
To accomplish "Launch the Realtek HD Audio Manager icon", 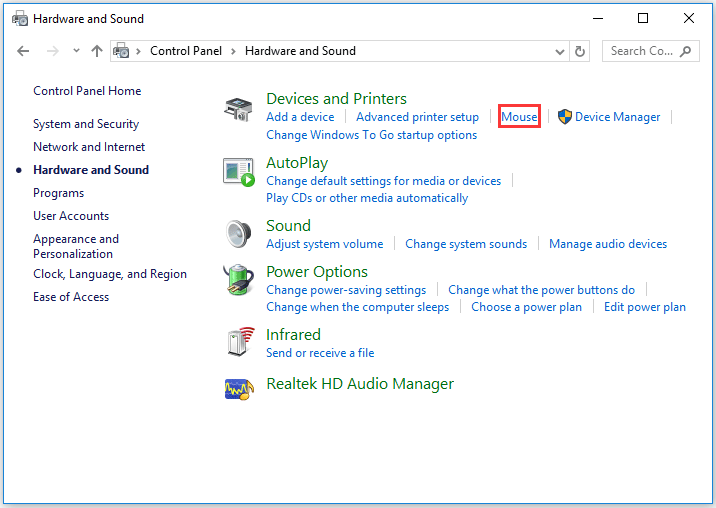I will pyautogui.click(x=239, y=389).
